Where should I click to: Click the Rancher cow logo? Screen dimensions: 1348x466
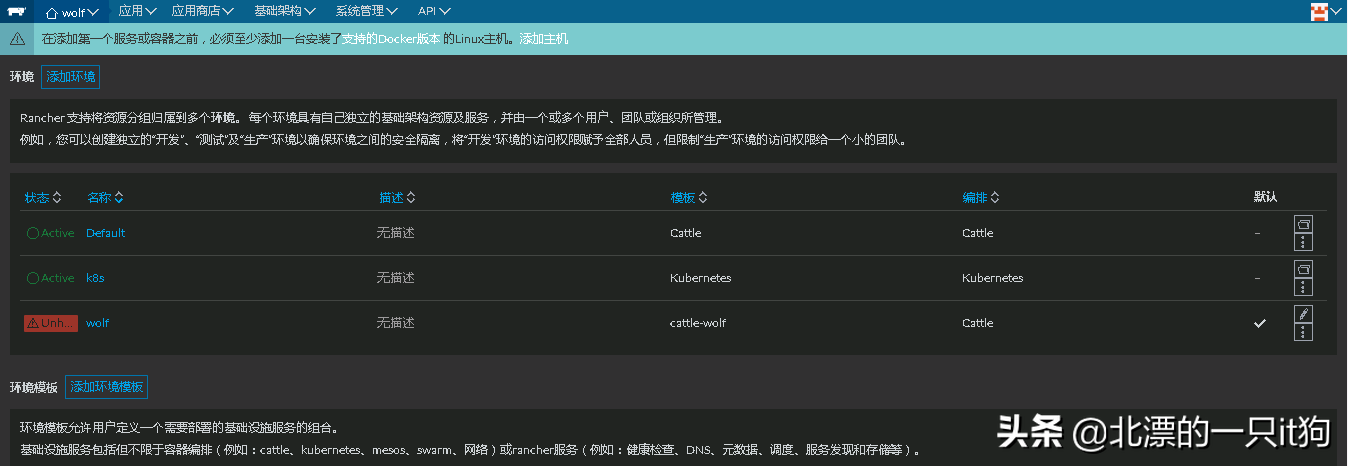tap(16, 11)
